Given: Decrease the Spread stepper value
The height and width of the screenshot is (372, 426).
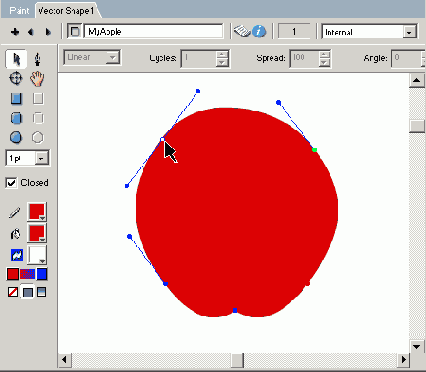Looking at the screenshot, I should [324, 62].
